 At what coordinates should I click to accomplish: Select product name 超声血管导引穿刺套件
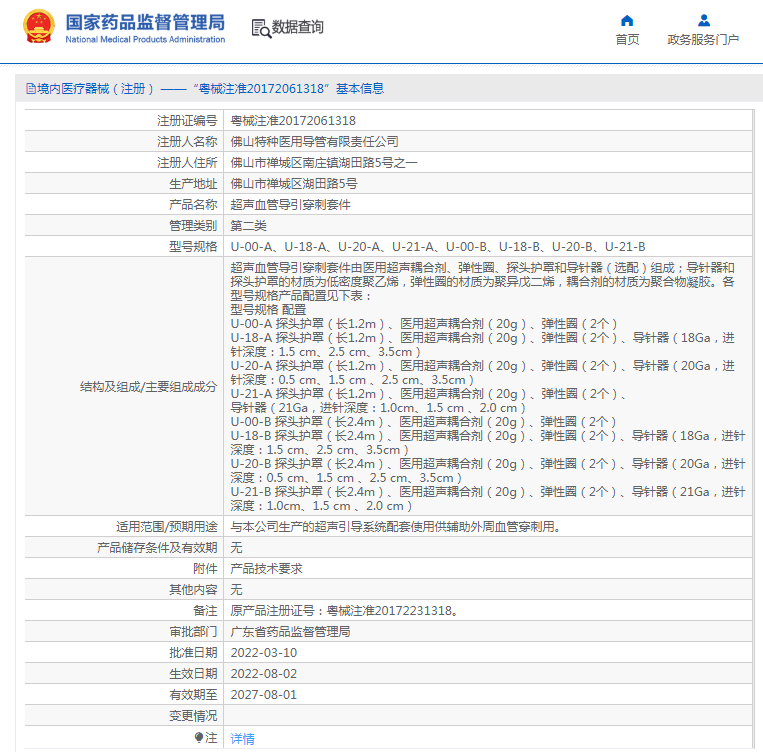(x=291, y=204)
